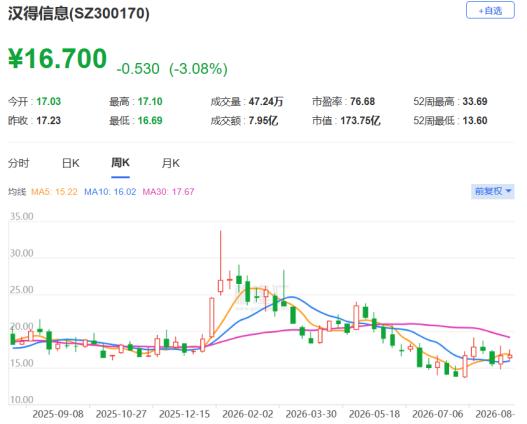Screen dimensions: 527x424
Task: Select the 周K chart tab
Action: [x=120, y=163]
